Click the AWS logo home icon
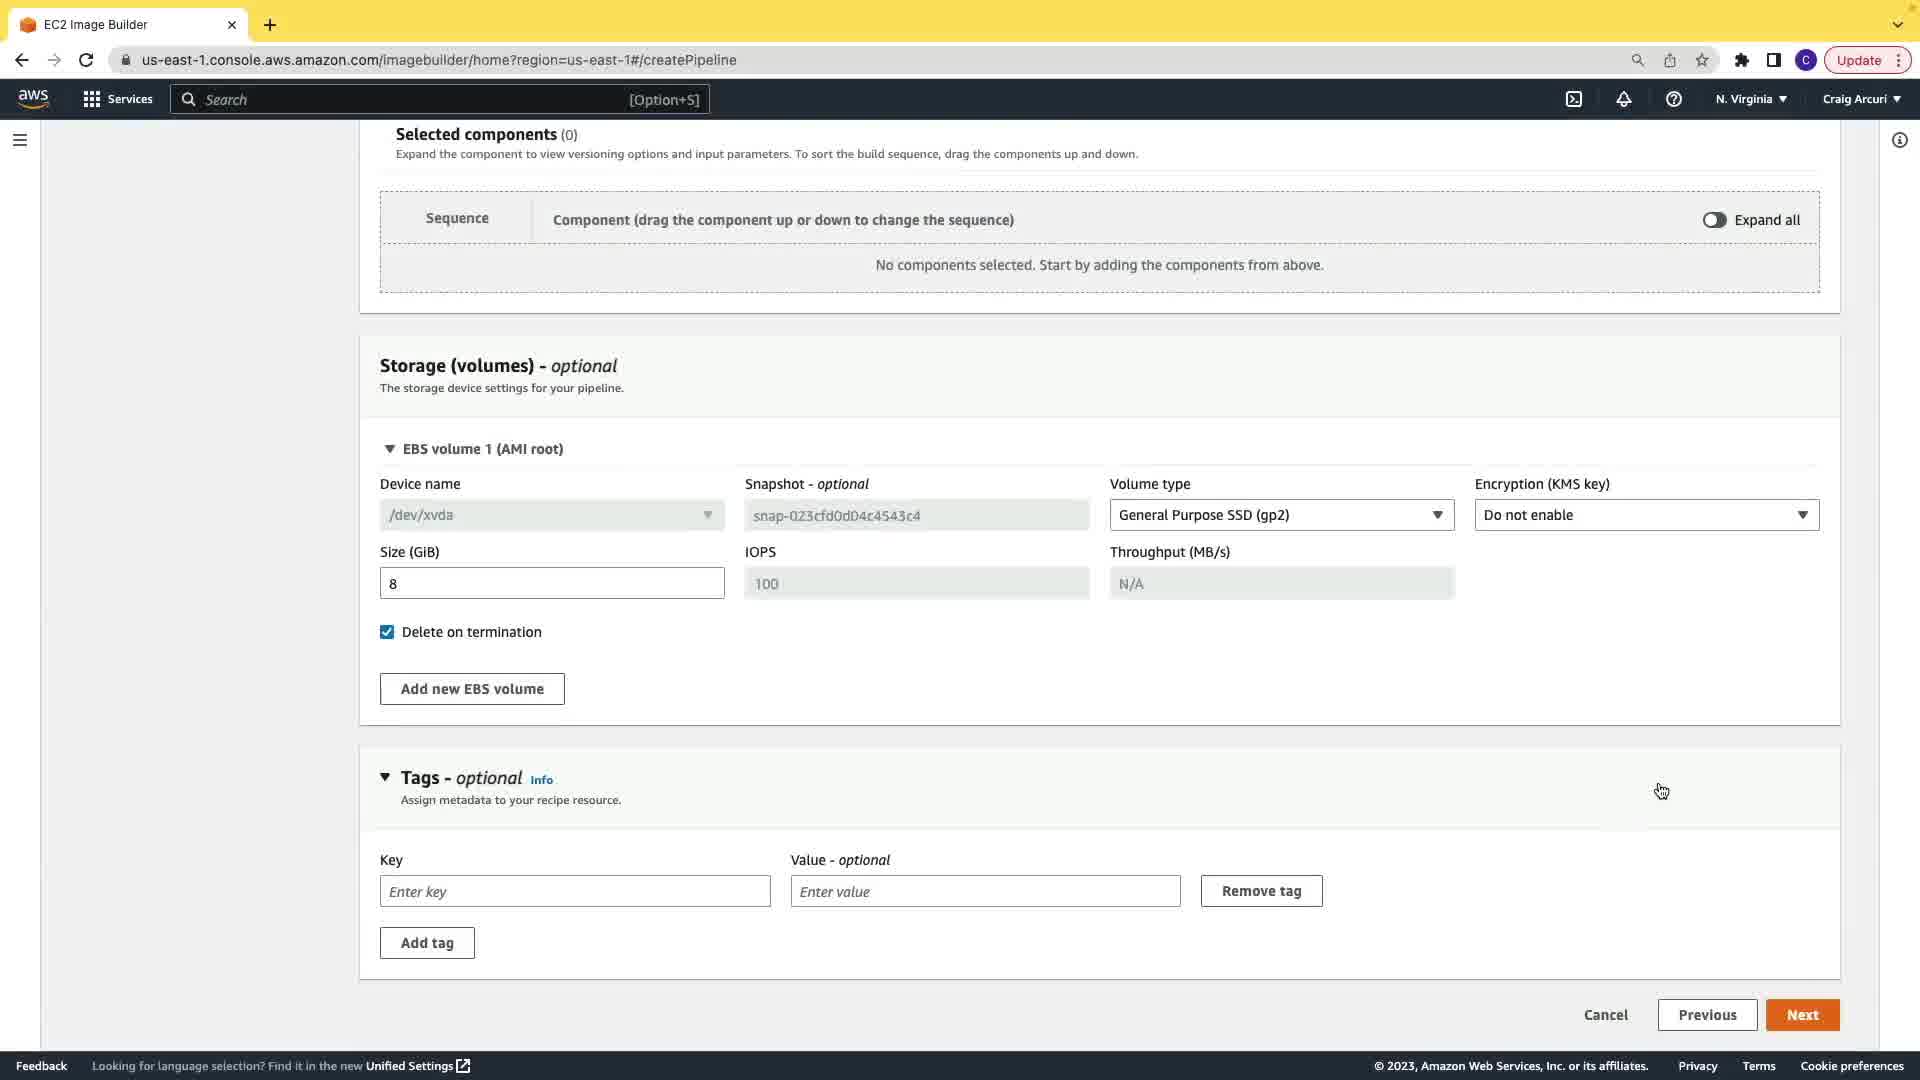The height and width of the screenshot is (1080, 1920). pos(33,98)
